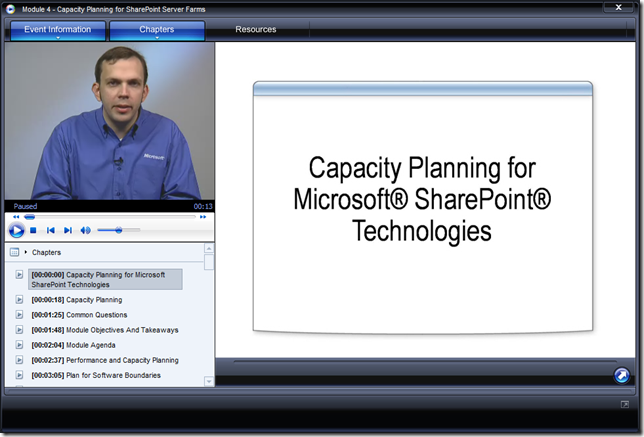Click the 00:13 elapsed time display

click(203, 206)
